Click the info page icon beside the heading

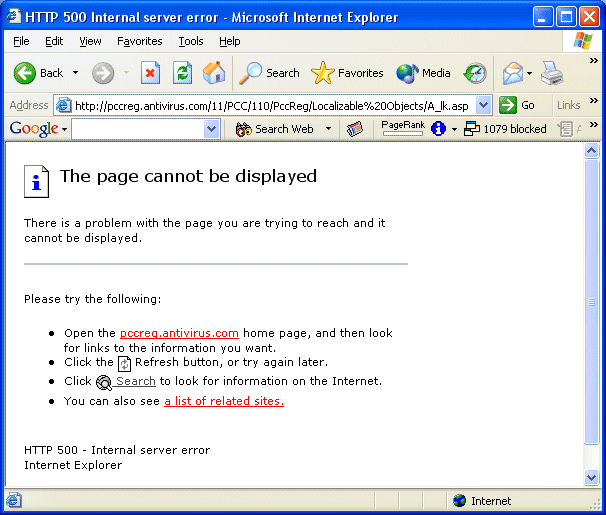click(x=36, y=182)
